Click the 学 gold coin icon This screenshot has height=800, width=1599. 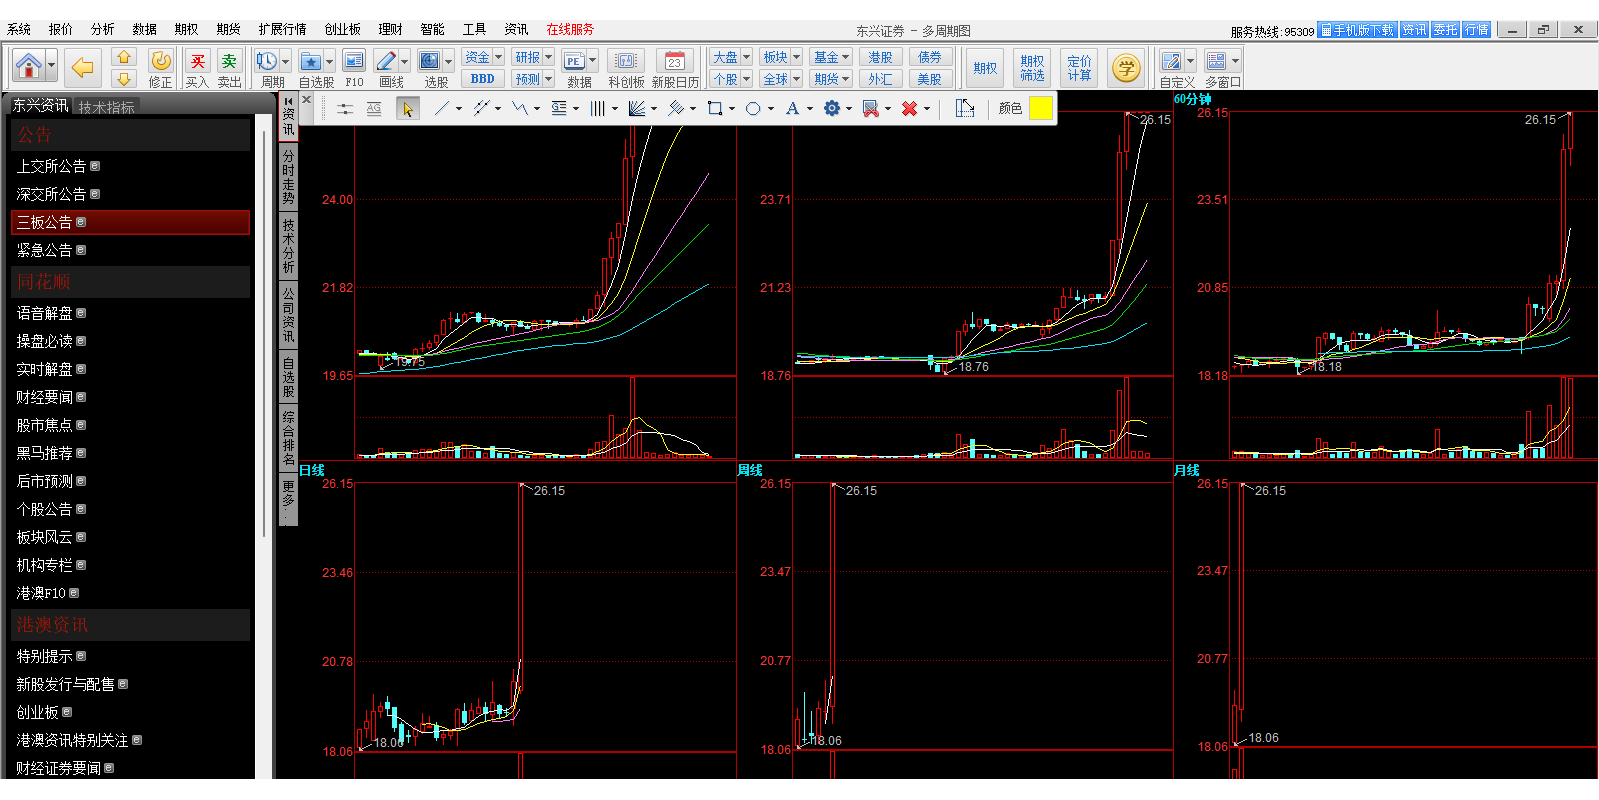click(1126, 67)
